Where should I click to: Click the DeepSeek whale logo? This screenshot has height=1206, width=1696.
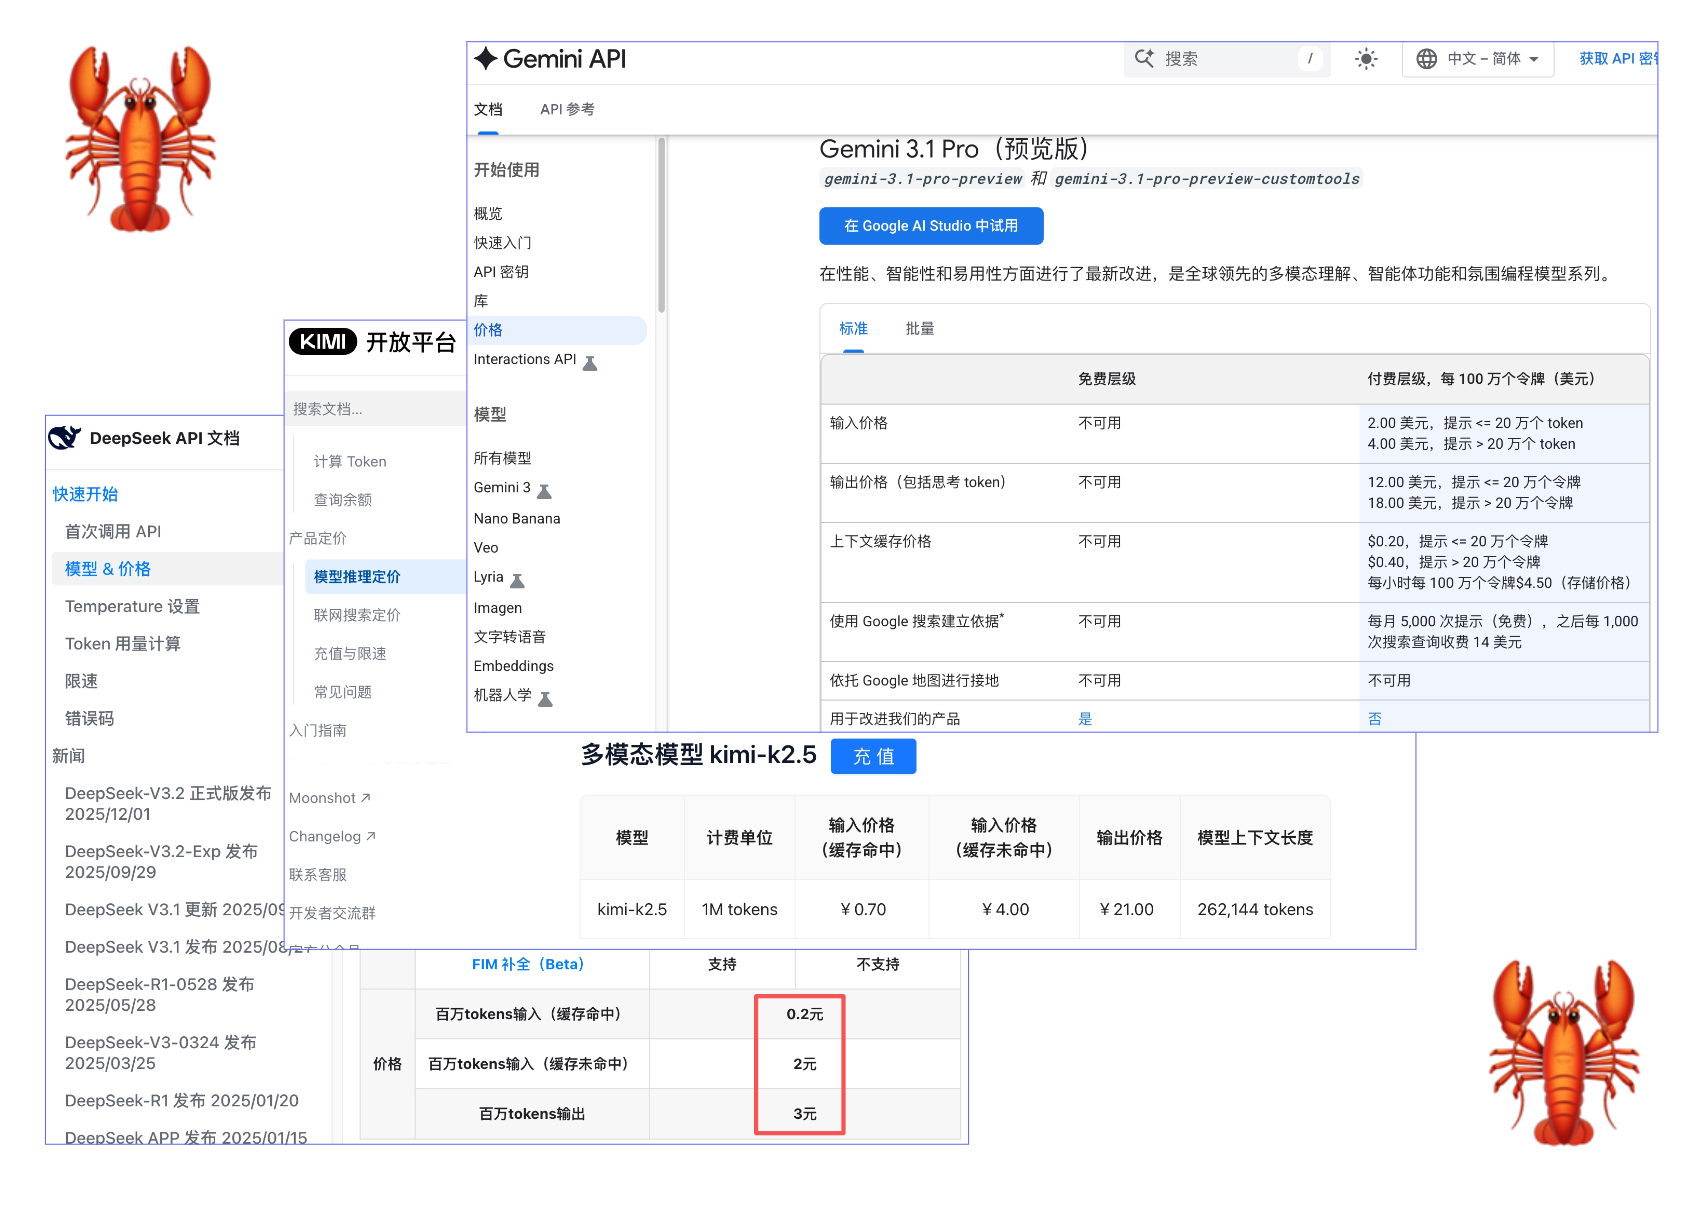65,438
